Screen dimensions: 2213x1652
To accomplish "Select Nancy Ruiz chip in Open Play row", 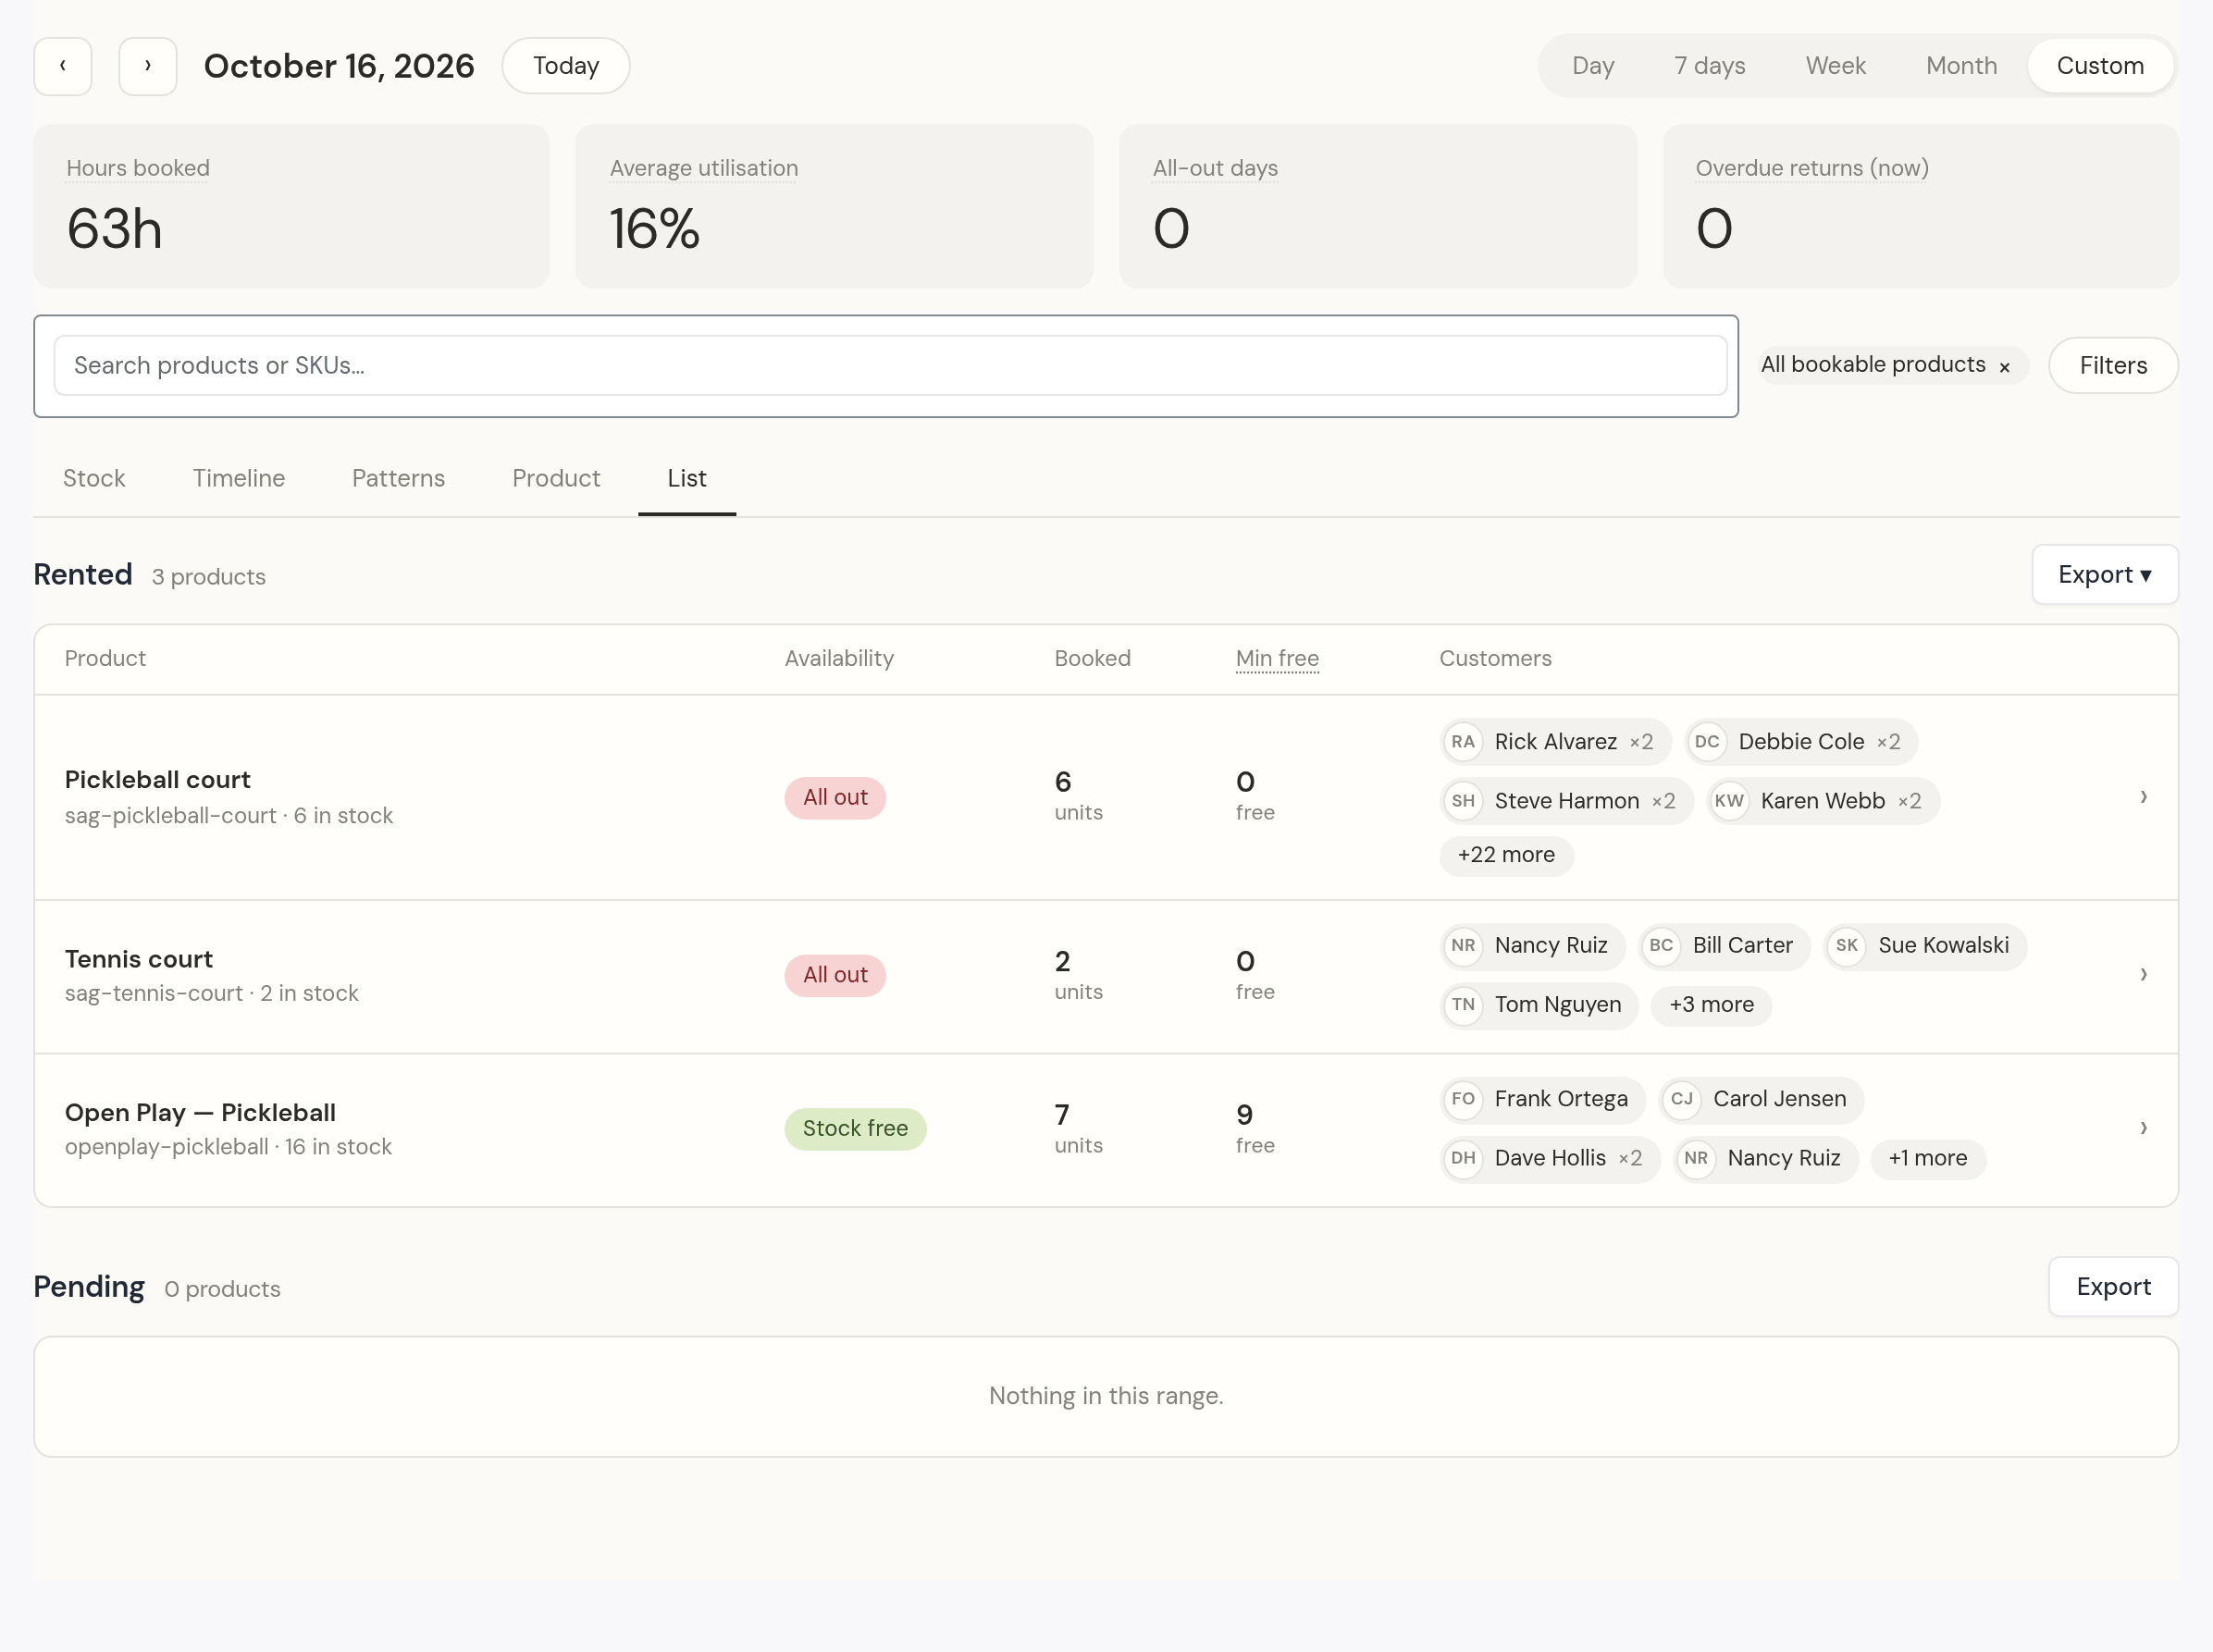I will [1765, 1158].
